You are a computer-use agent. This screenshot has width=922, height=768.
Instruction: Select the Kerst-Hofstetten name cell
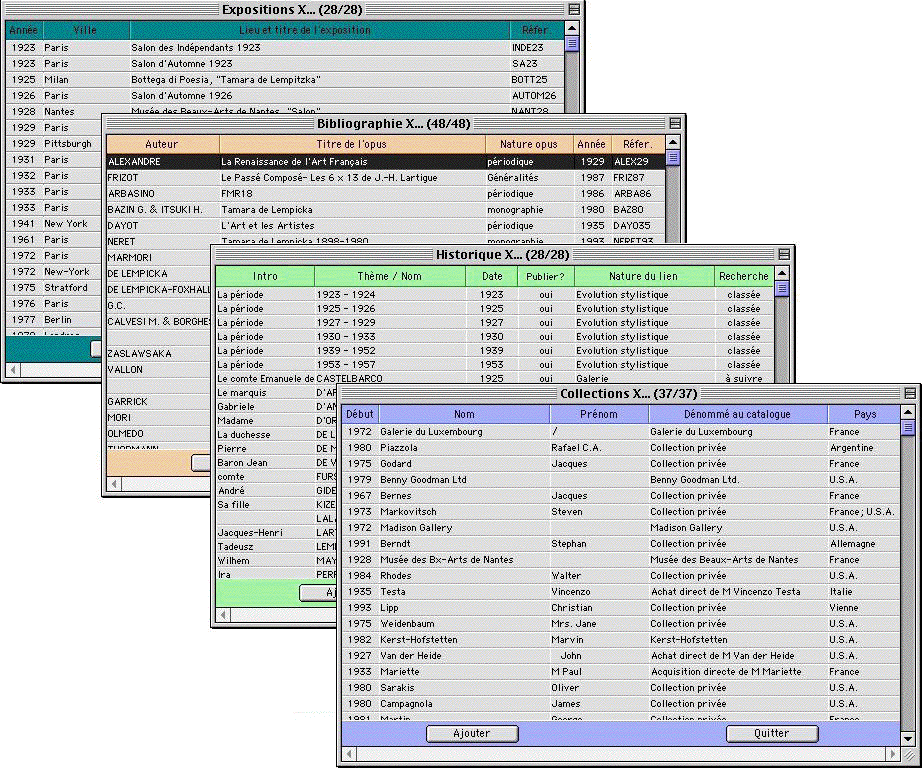click(419, 640)
